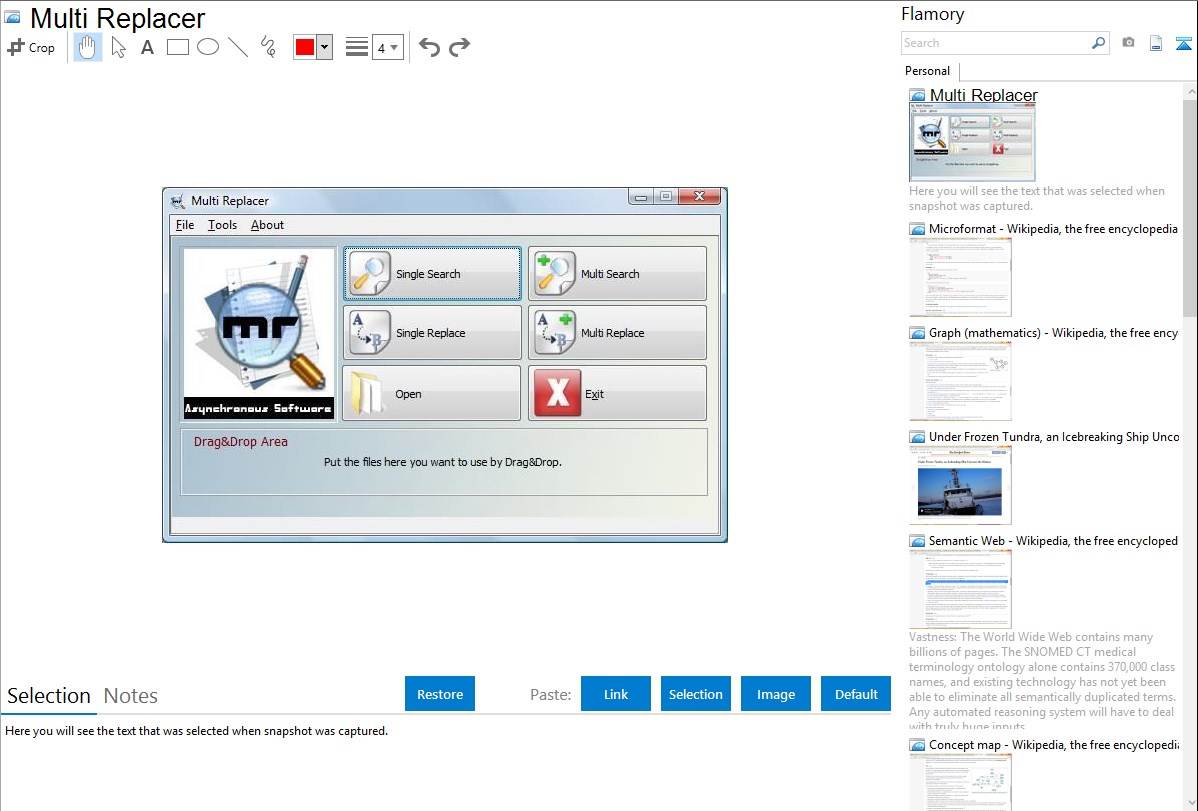Pick the rectangle shape tool

coord(178,47)
